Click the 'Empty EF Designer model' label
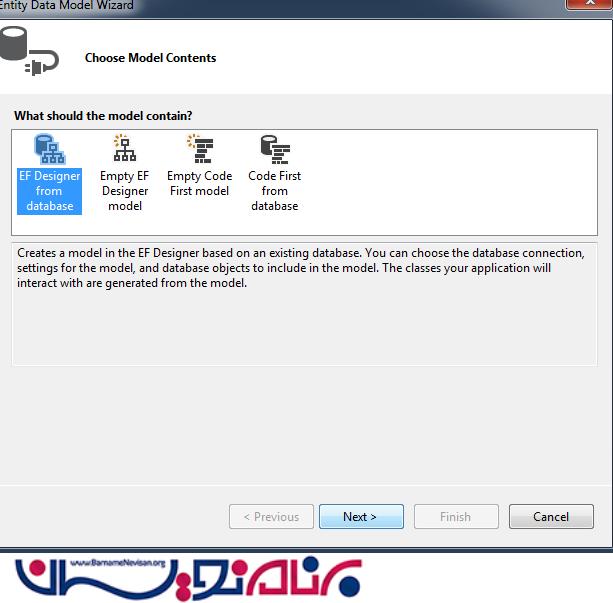 (125, 191)
